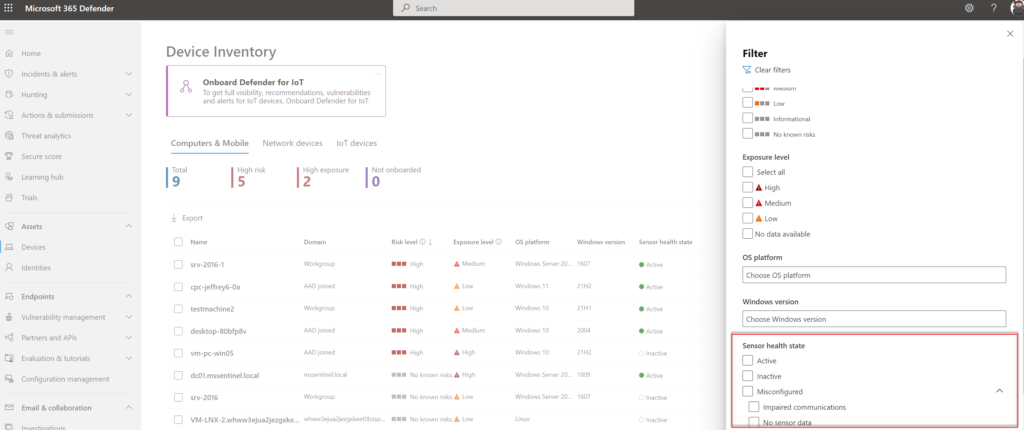Viewport: 1024px width, 430px height.
Task: Open the user profile avatar
Action: click(x=1016, y=7)
